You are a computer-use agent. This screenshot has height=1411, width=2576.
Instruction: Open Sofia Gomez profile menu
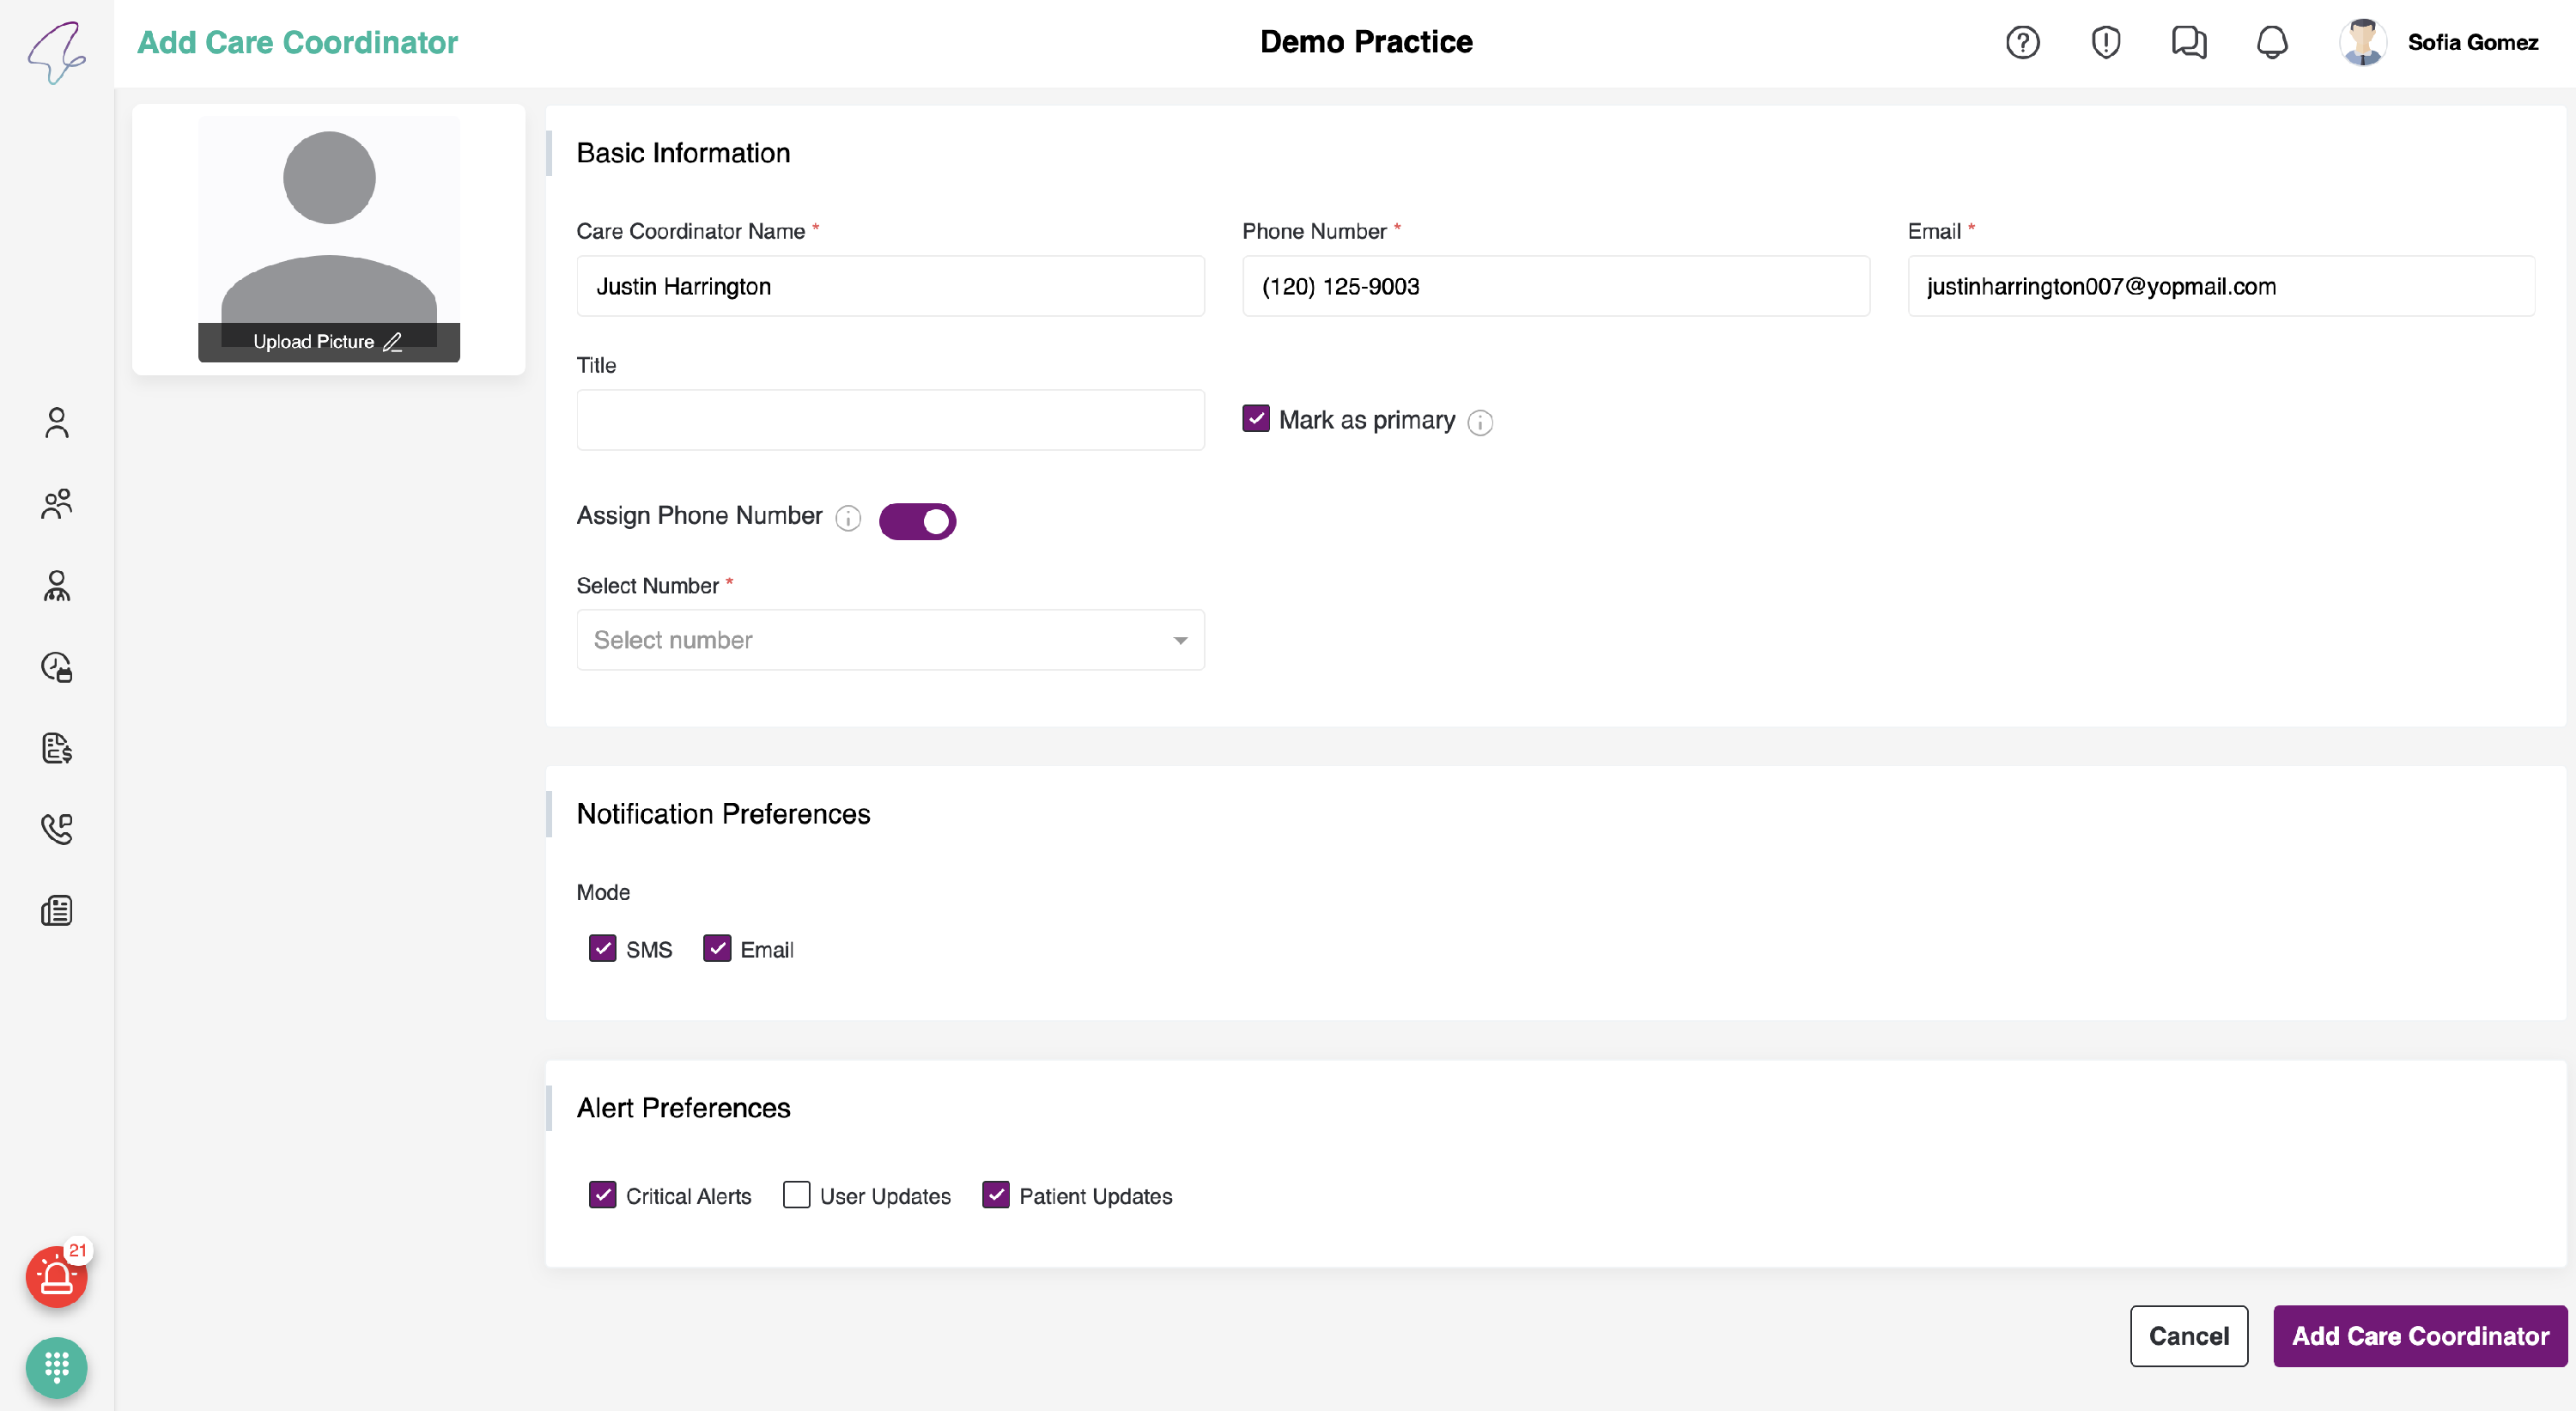2440,42
